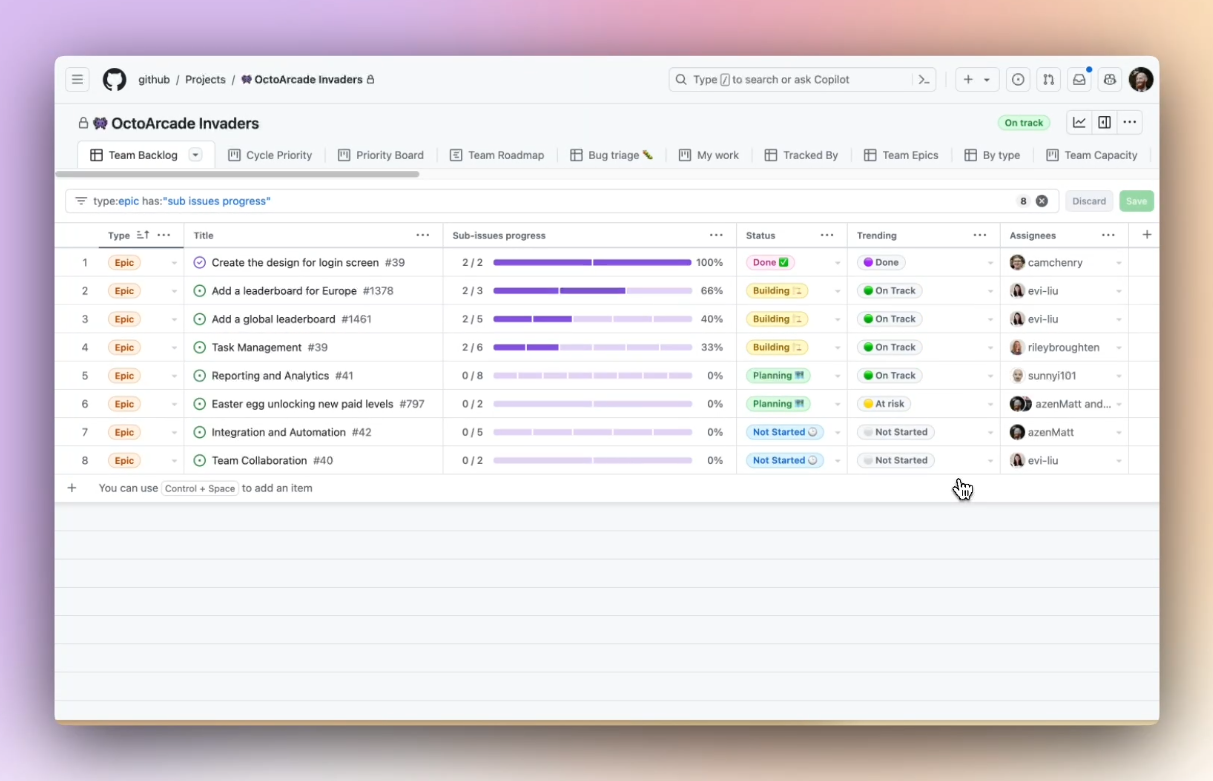This screenshot has width=1213, height=781.
Task: Open the hamburger menu icon top left
Action: tap(77, 79)
